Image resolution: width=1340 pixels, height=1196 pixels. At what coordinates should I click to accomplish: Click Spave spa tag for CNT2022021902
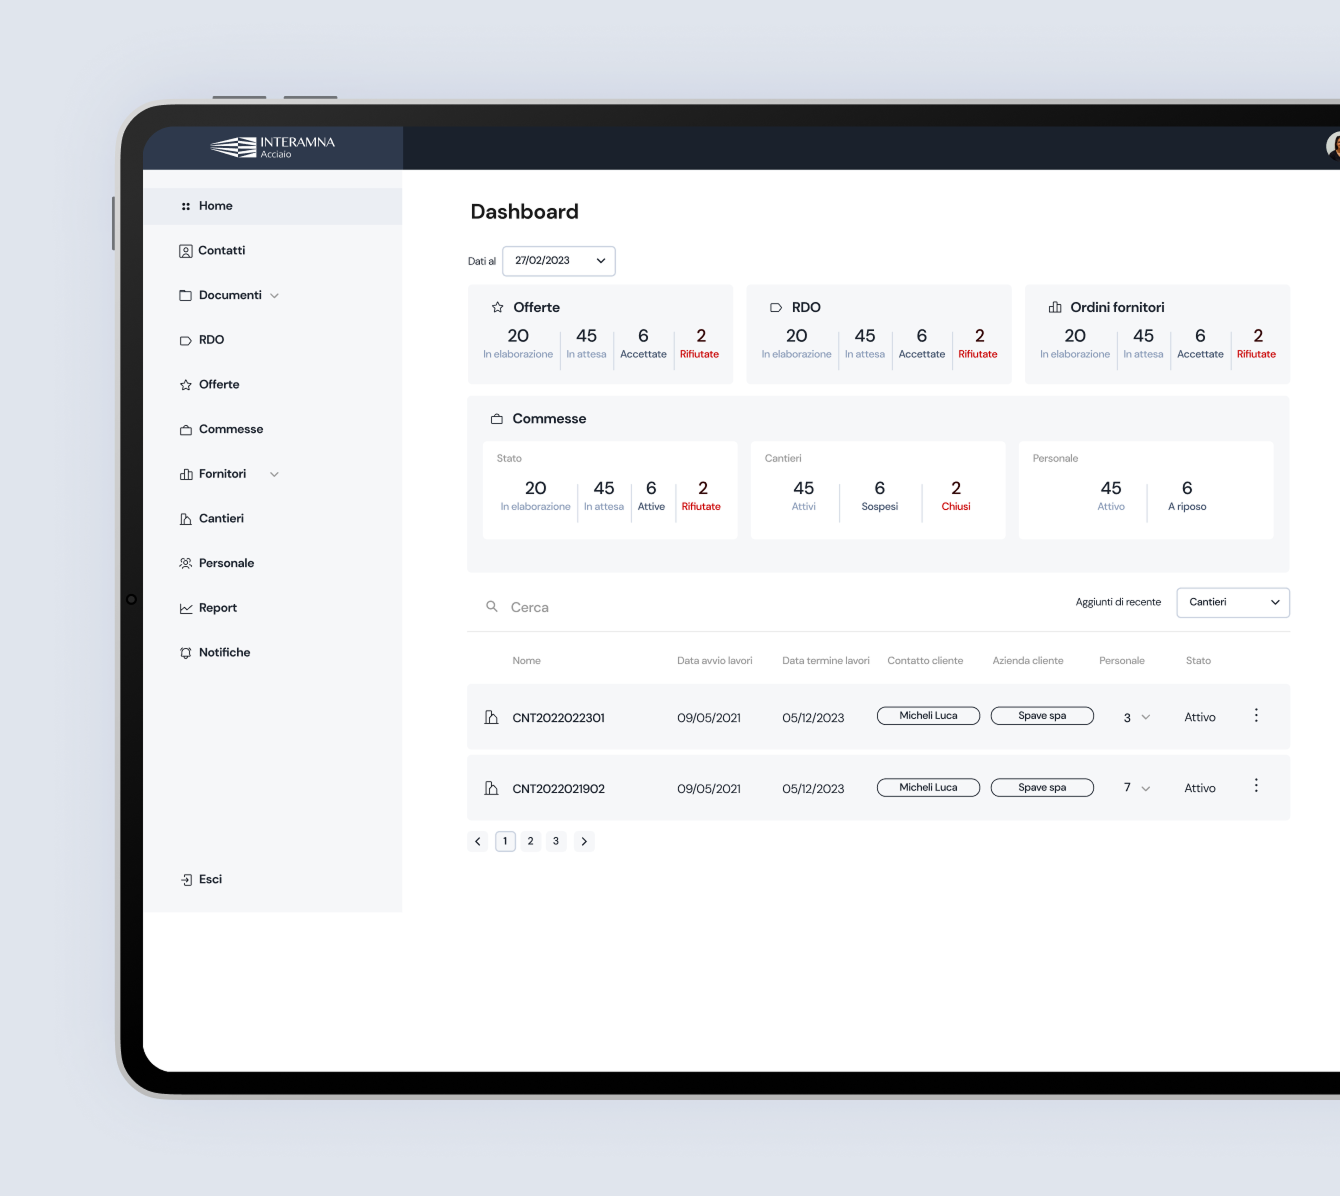point(1042,788)
